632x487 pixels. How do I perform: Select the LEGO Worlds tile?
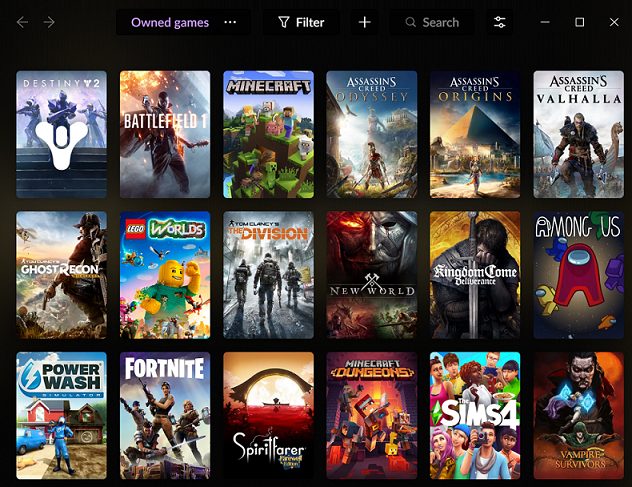pos(165,275)
